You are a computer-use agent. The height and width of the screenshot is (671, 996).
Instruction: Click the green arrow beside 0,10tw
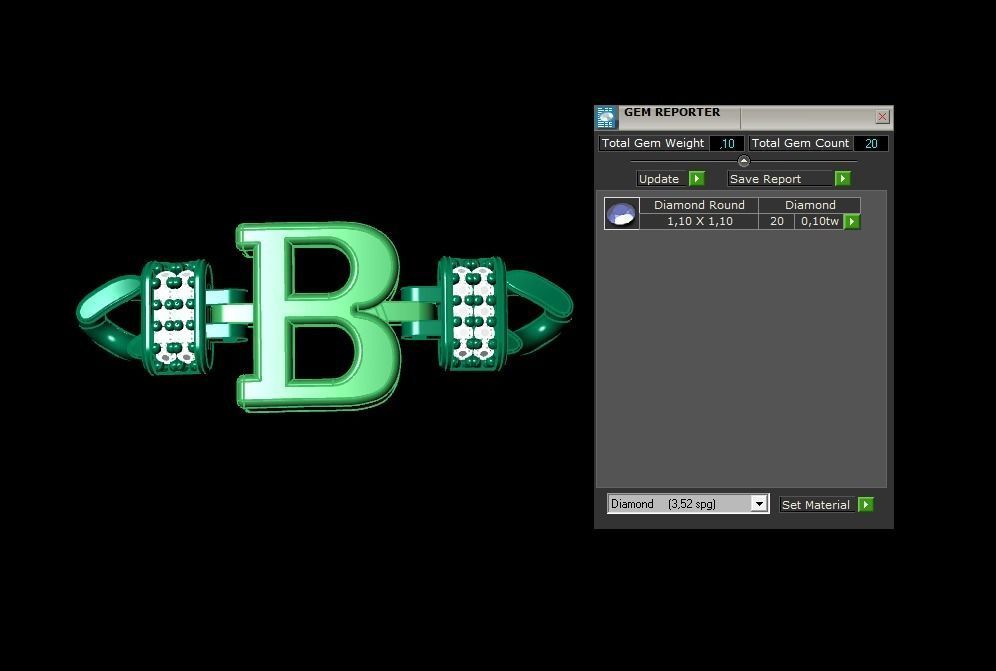pyautogui.click(x=852, y=221)
